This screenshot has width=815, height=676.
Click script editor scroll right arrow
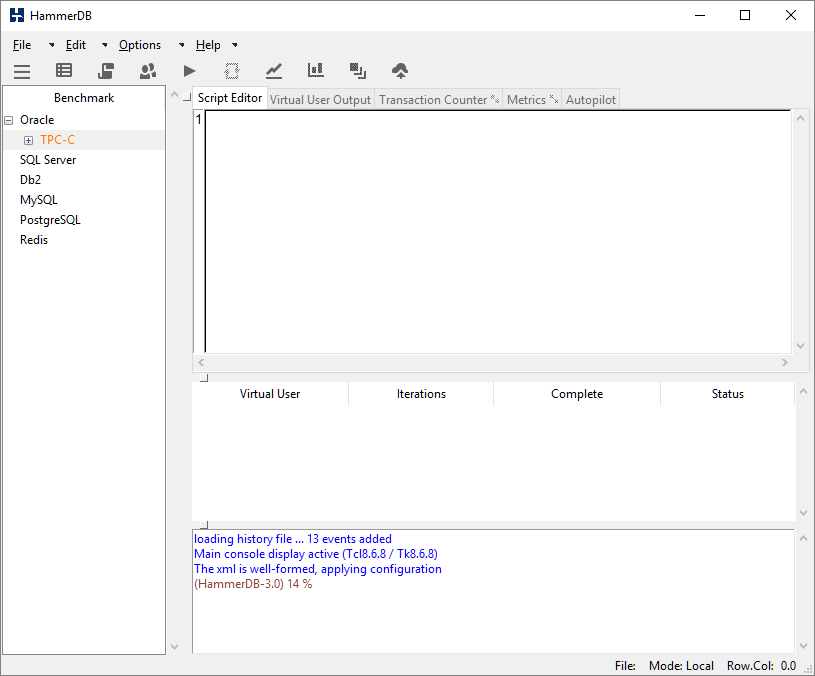tap(785, 362)
